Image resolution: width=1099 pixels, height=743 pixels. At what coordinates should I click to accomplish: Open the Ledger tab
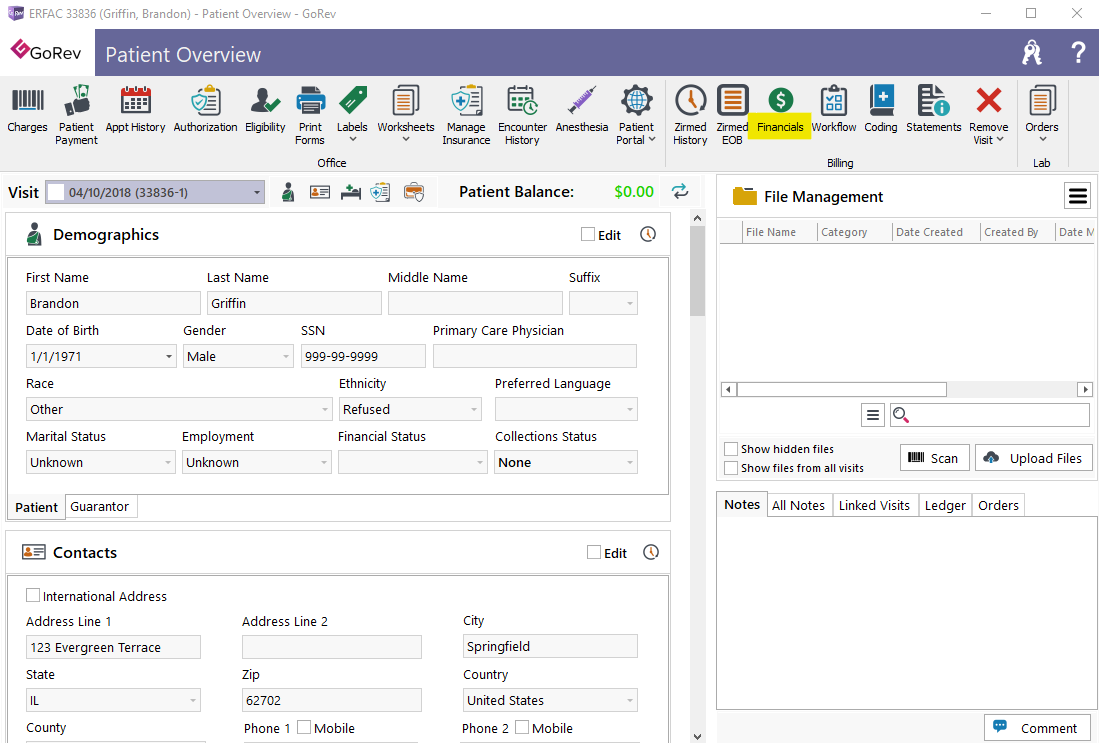point(945,505)
